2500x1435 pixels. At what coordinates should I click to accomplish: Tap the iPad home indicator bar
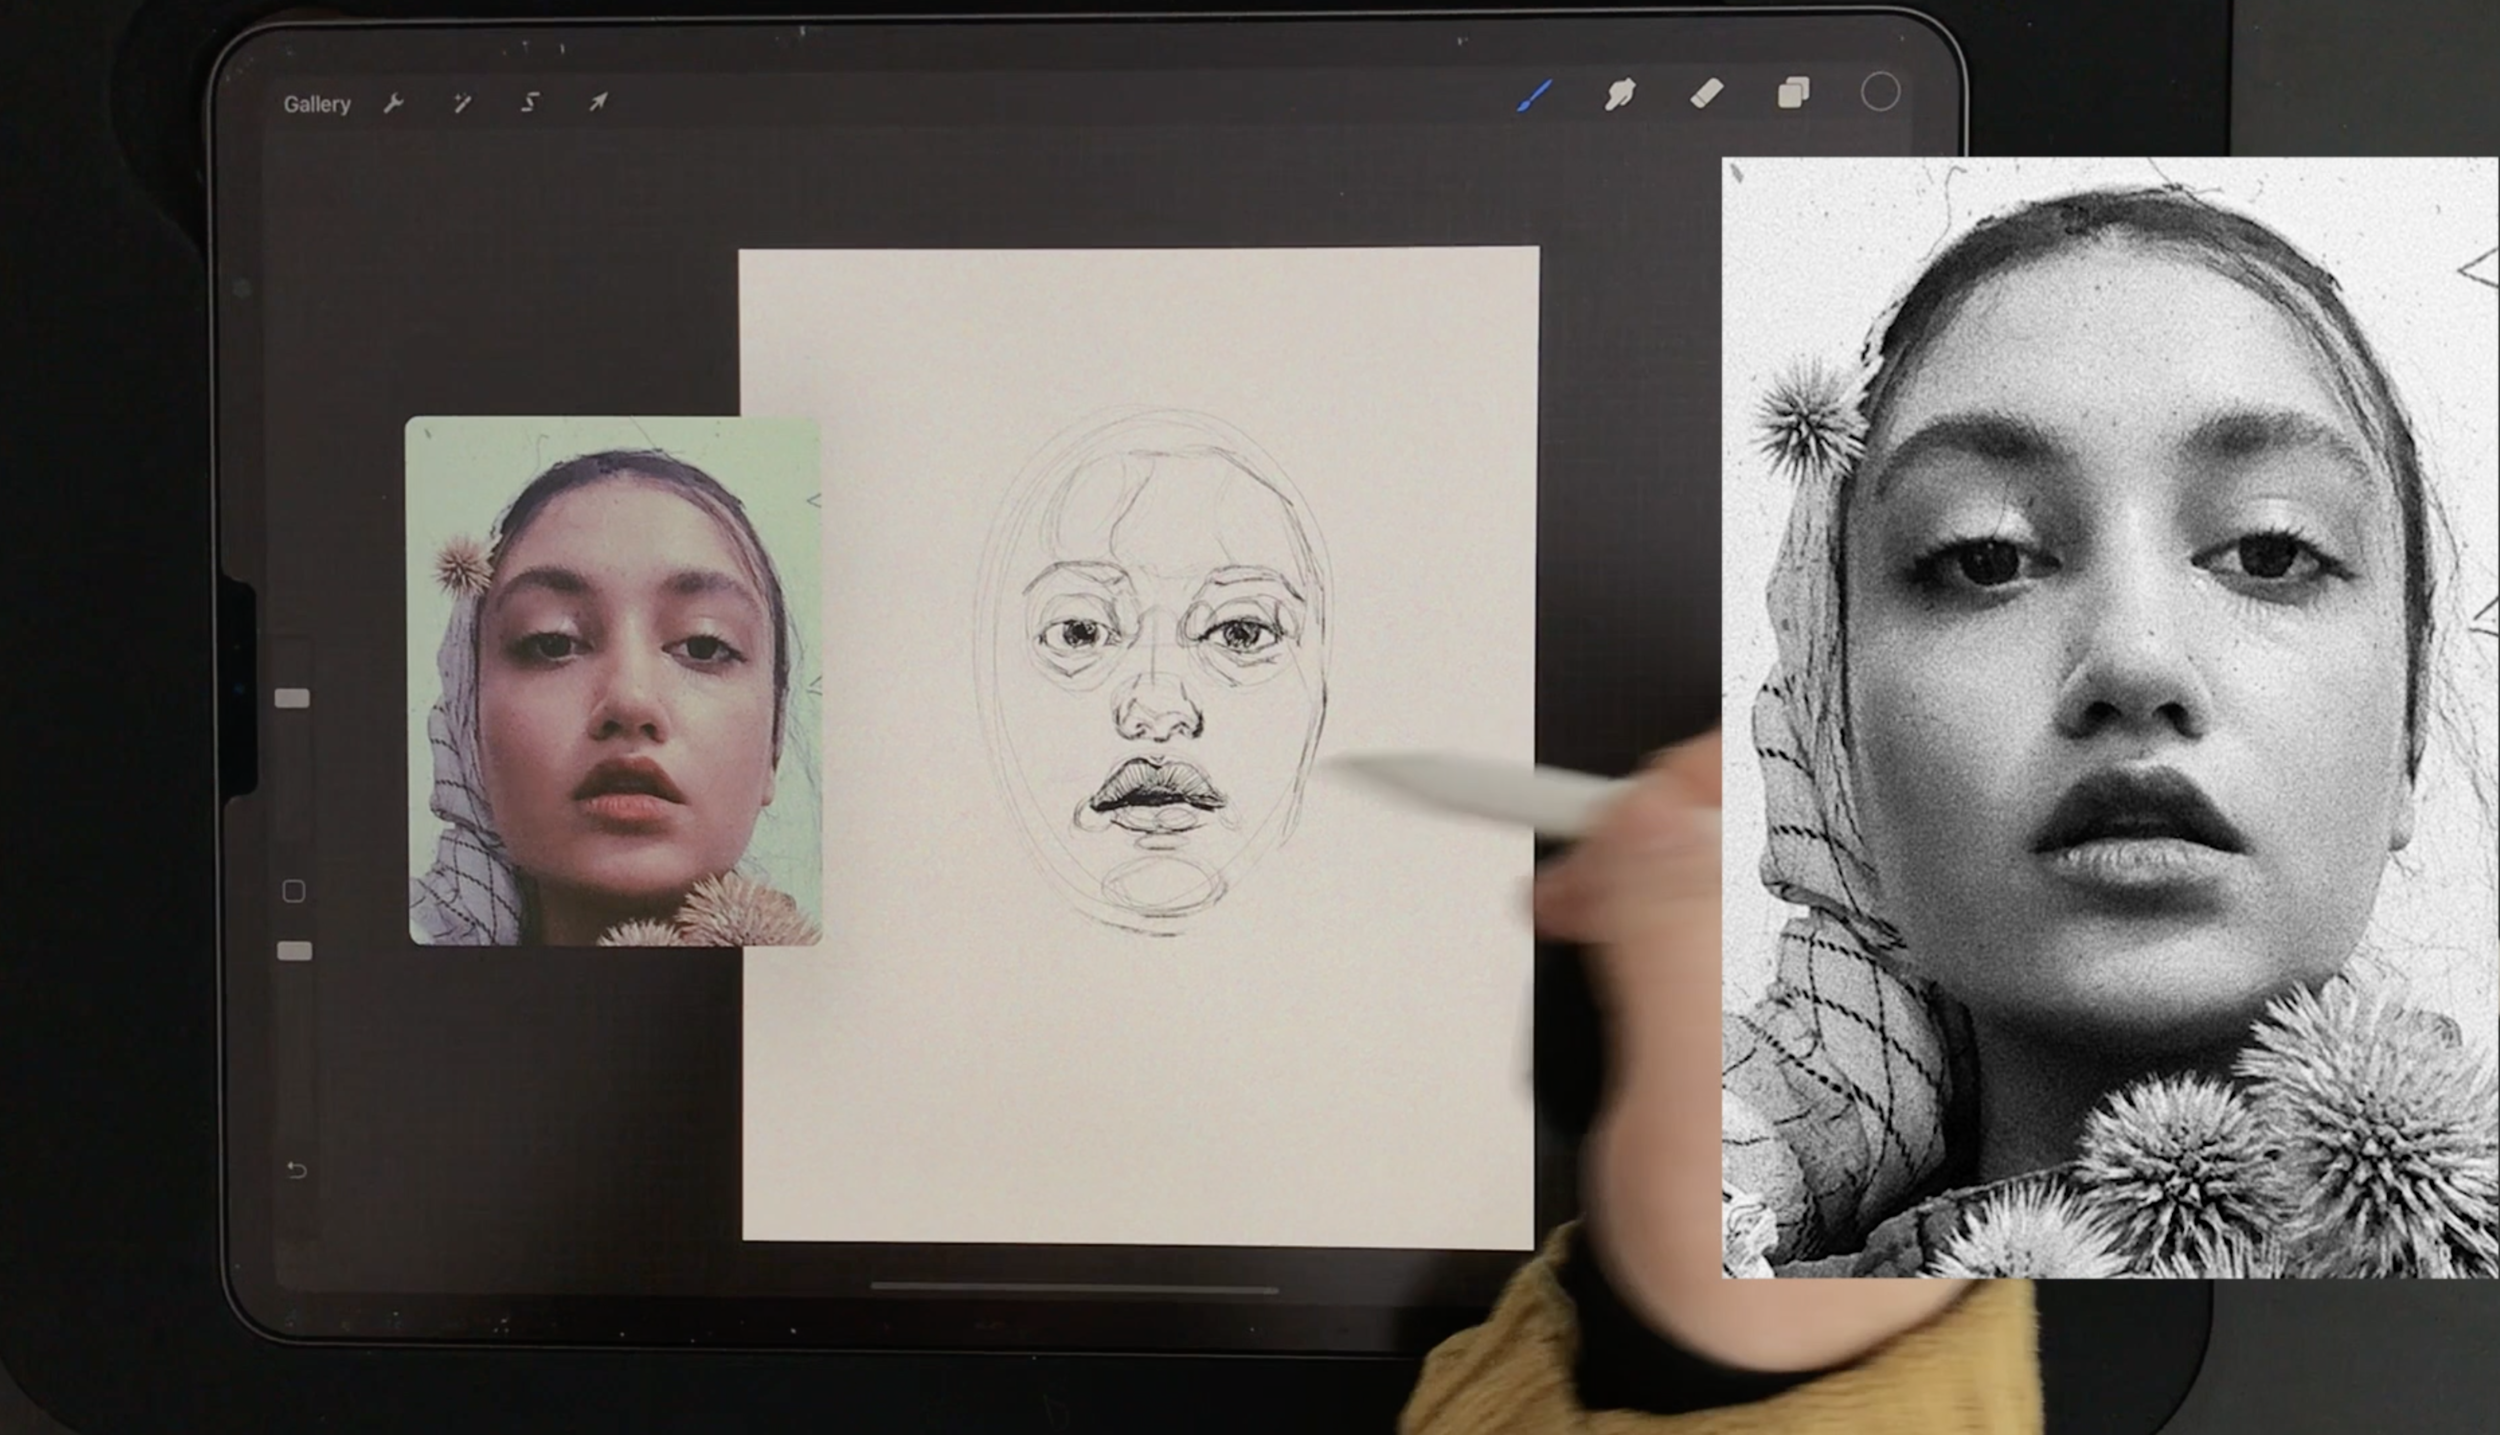pyautogui.click(x=1074, y=1289)
